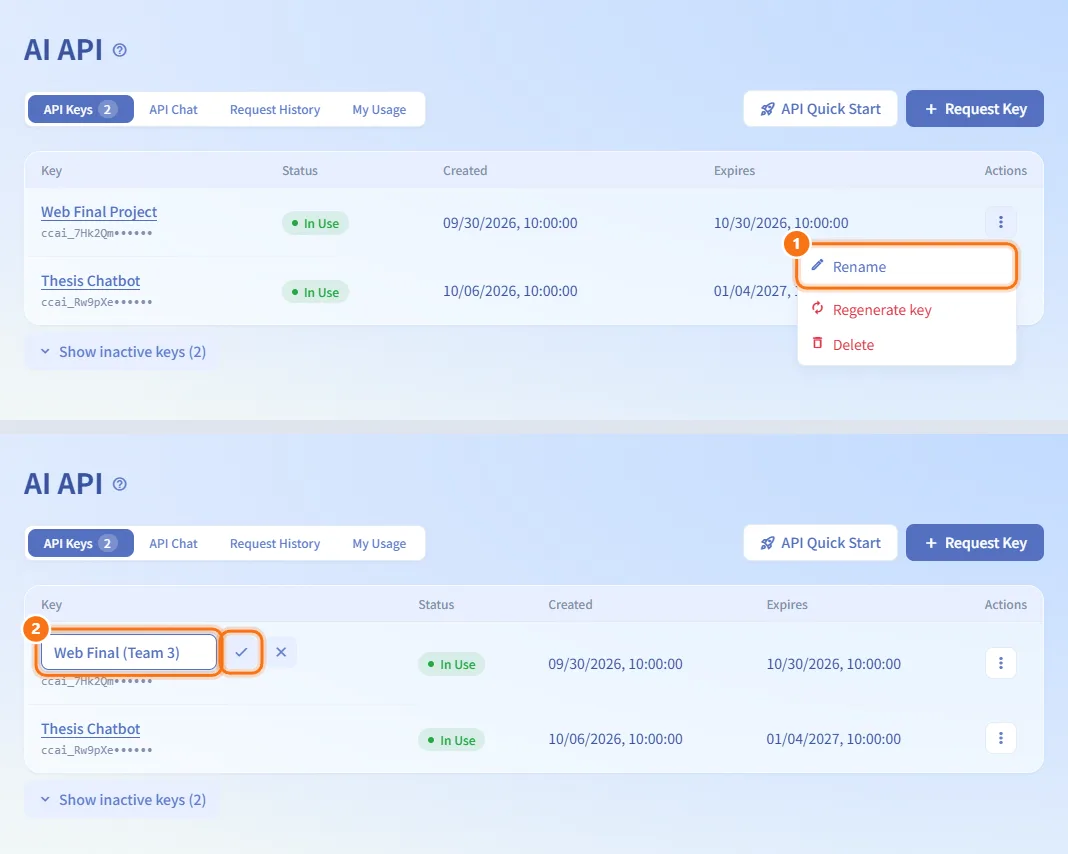This screenshot has height=854, width=1068.
Task: Expand Show inactive keys (2) in upper panel
Action: pyautogui.click(x=123, y=352)
